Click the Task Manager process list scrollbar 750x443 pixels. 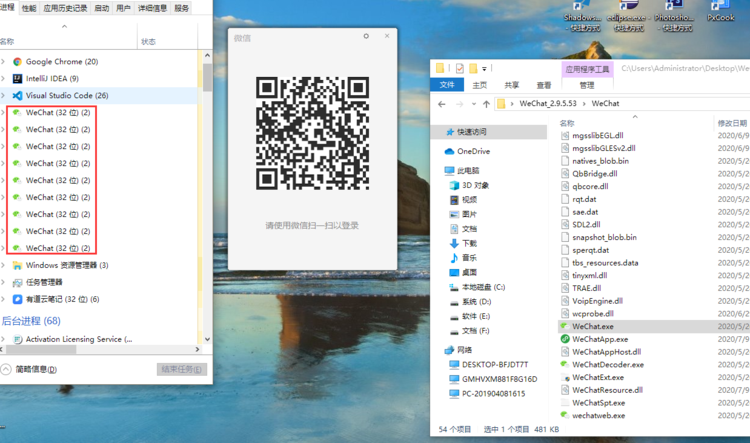pos(207,76)
